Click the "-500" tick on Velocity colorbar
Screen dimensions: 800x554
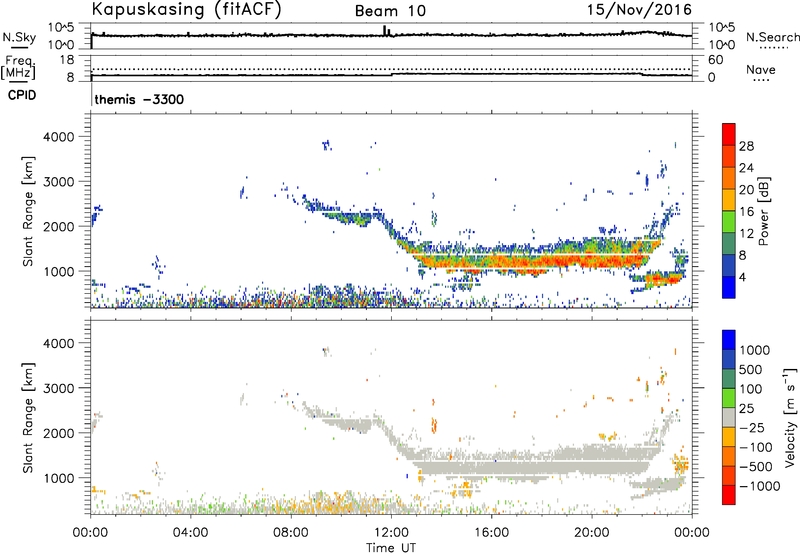756,467
